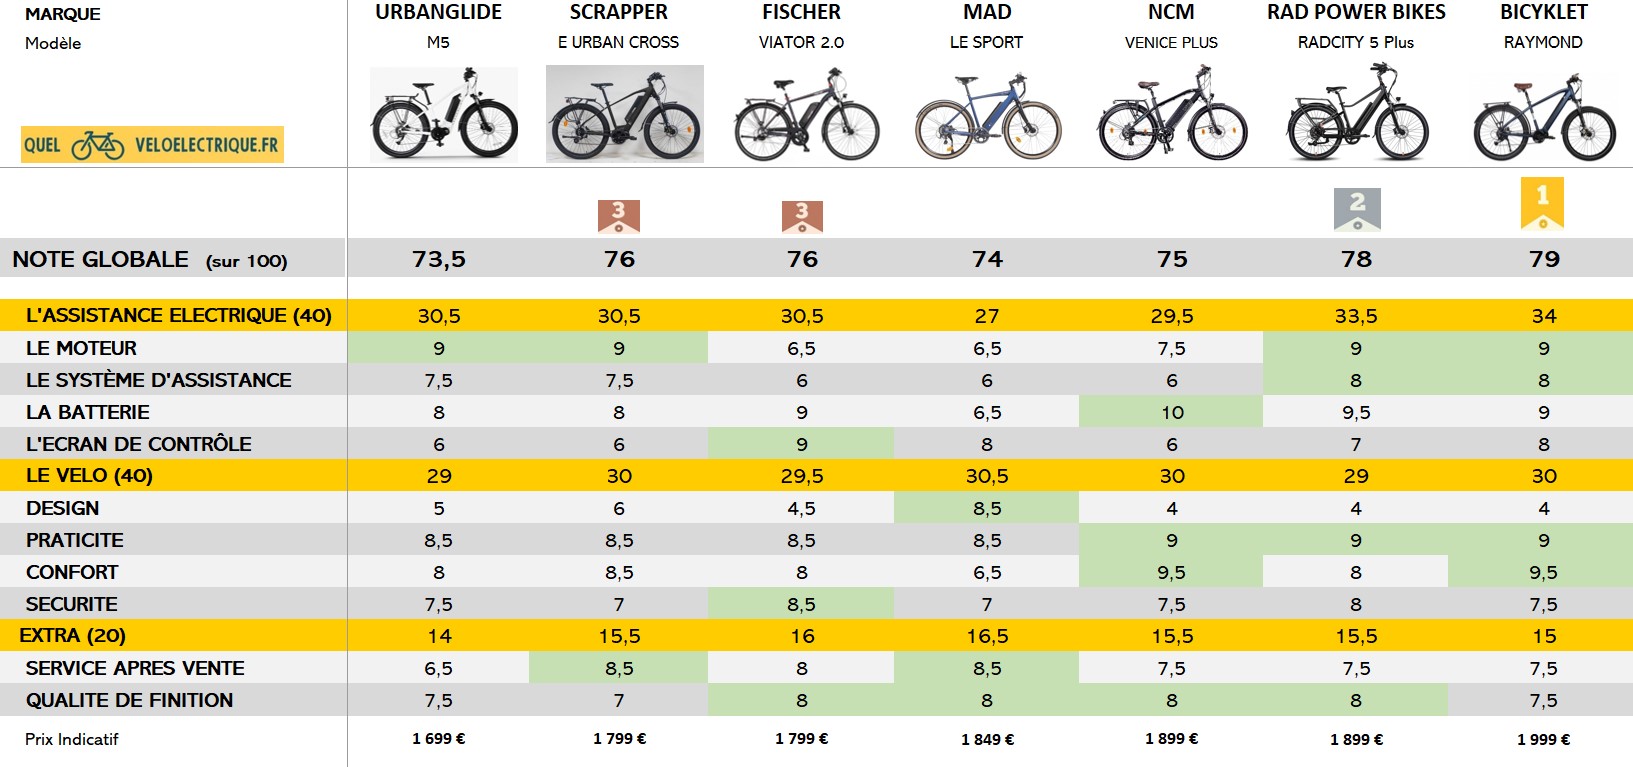Click the gold first-place badge above Bicyklet
The image size is (1633, 767).
pyautogui.click(x=1542, y=203)
